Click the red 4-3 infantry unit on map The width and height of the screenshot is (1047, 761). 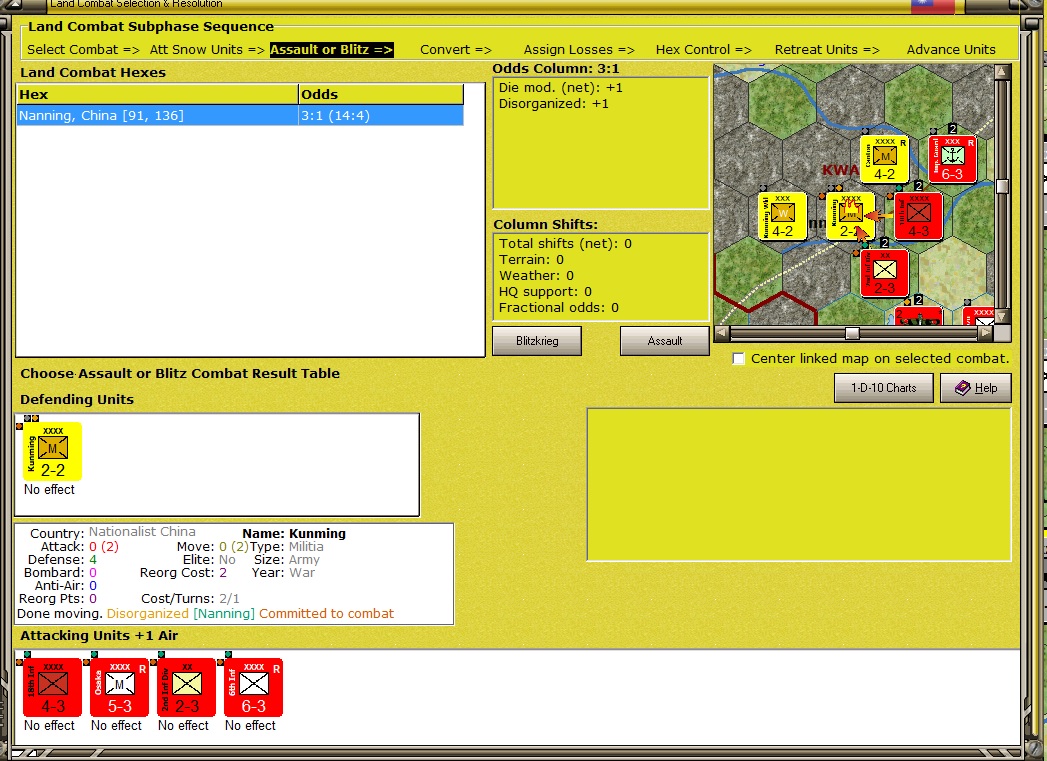point(918,216)
